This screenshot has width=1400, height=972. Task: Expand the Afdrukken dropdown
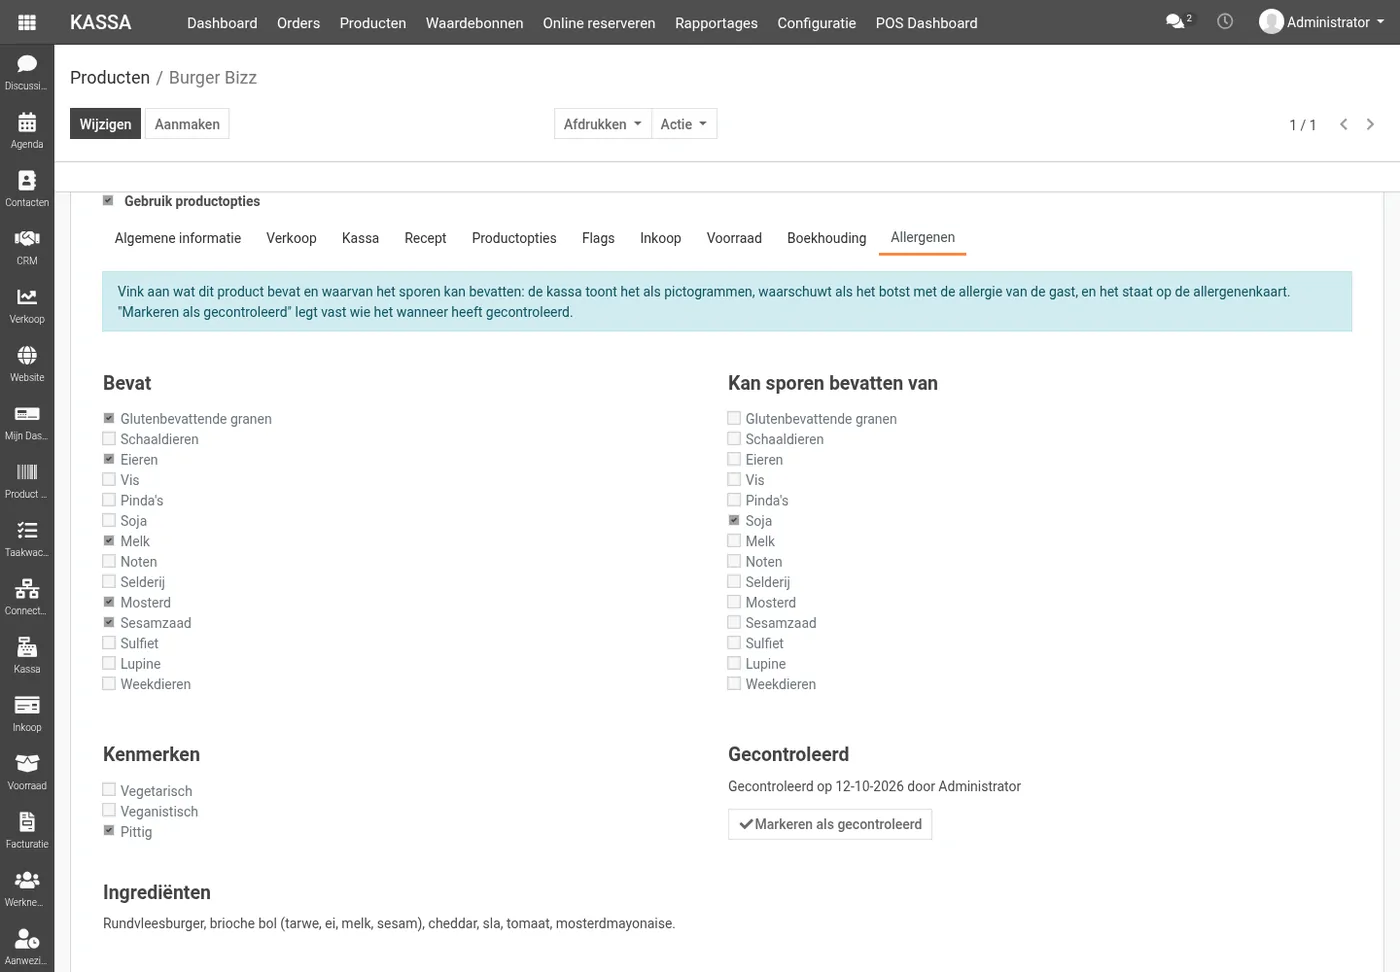pyautogui.click(x=603, y=124)
